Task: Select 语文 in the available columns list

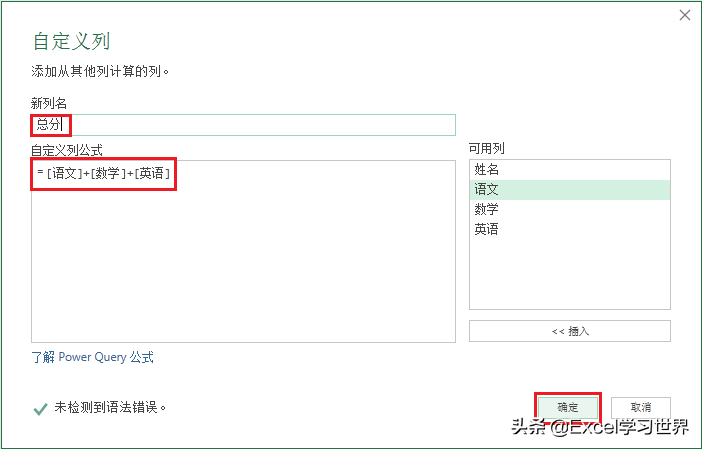Action: [x=569, y=189]
